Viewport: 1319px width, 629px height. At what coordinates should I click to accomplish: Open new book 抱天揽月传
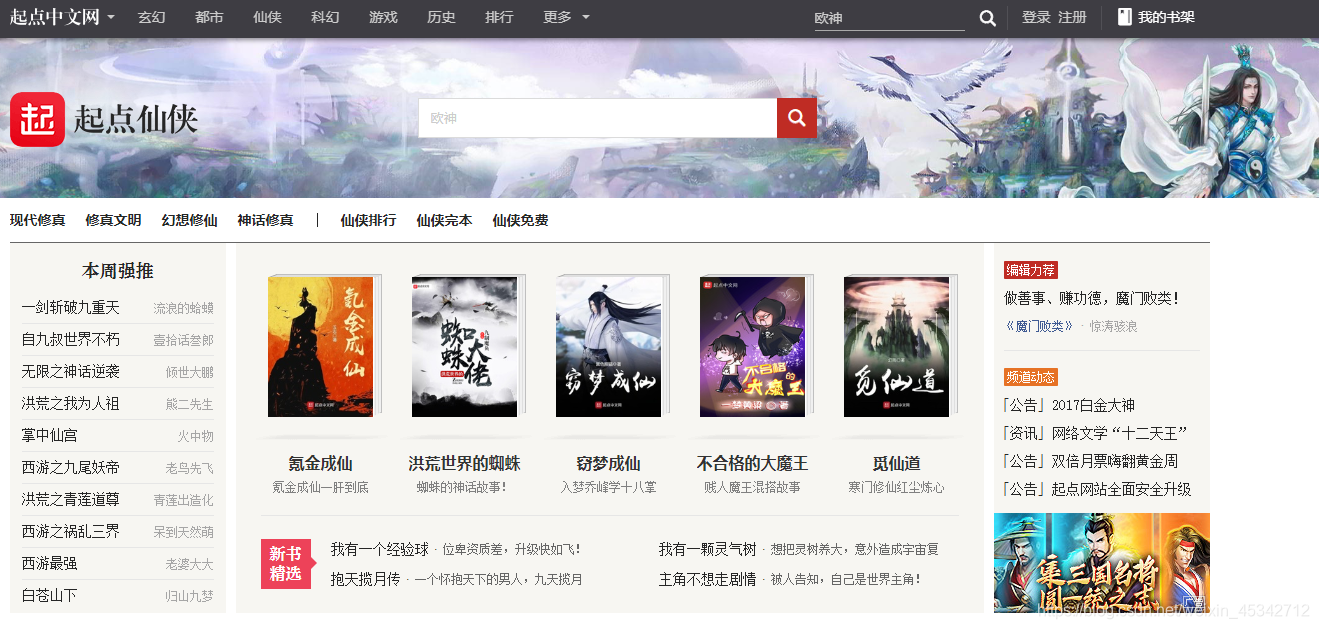point(366,579)
